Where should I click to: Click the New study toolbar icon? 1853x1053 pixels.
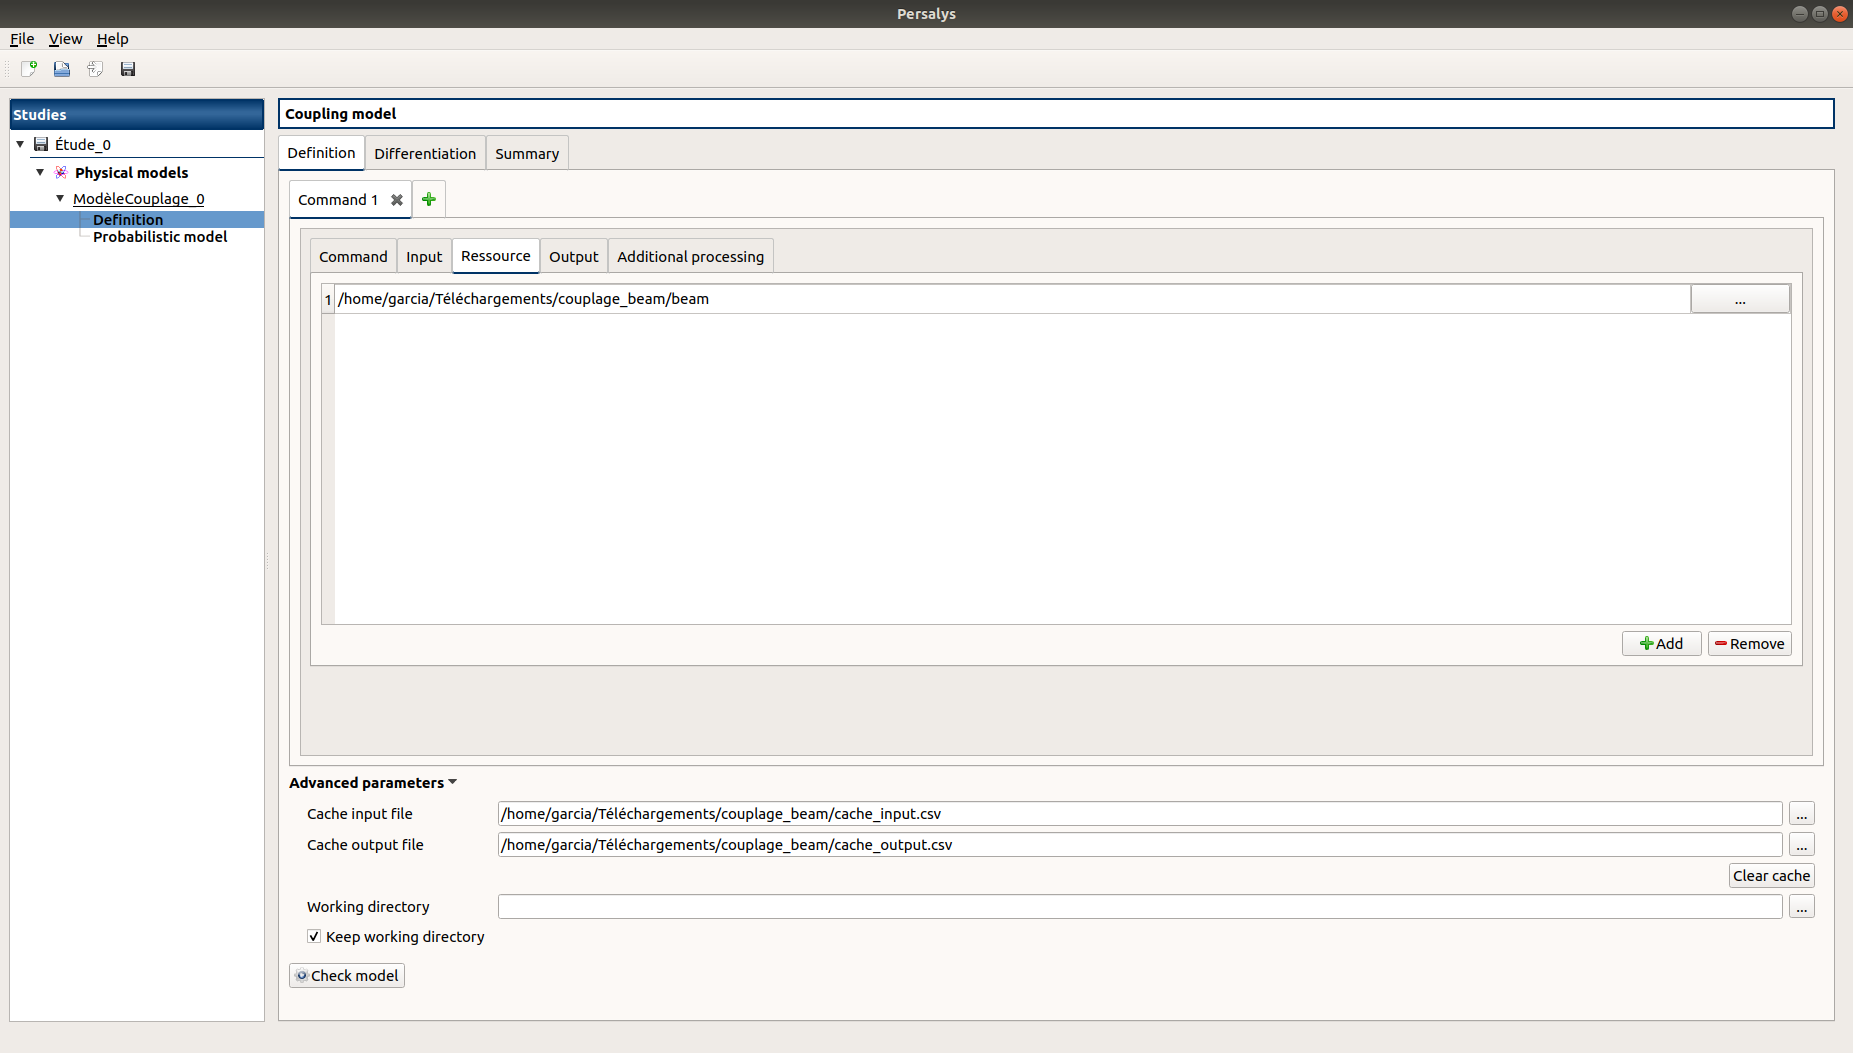coord(29,69)
